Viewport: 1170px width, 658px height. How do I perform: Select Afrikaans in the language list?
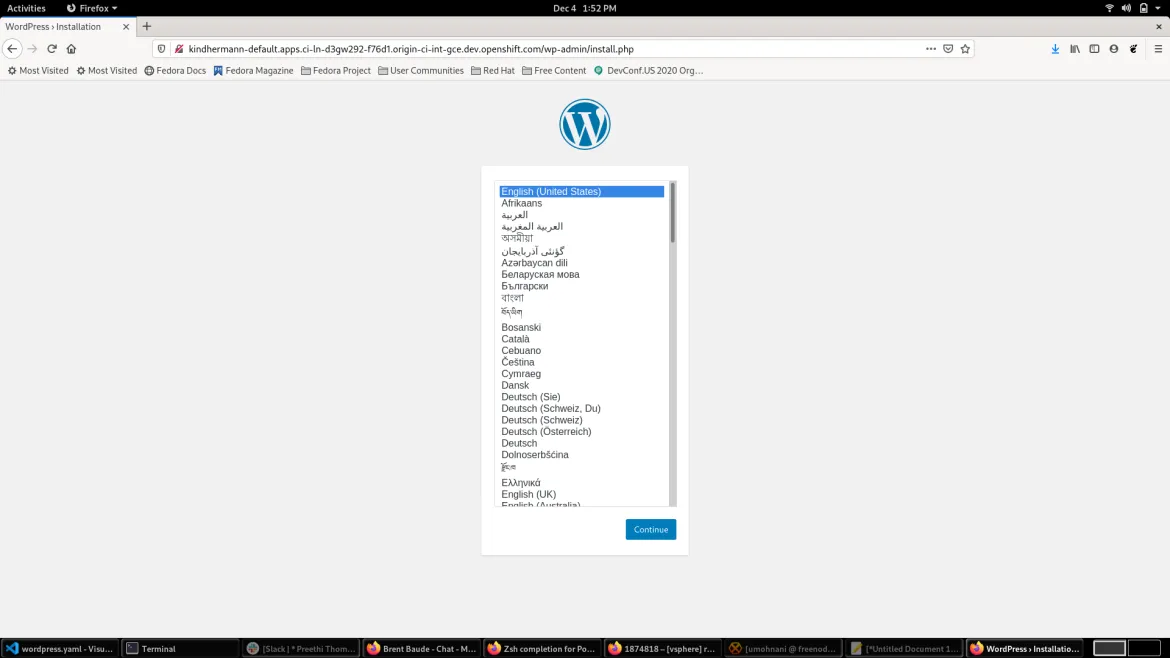pos(581,203)
